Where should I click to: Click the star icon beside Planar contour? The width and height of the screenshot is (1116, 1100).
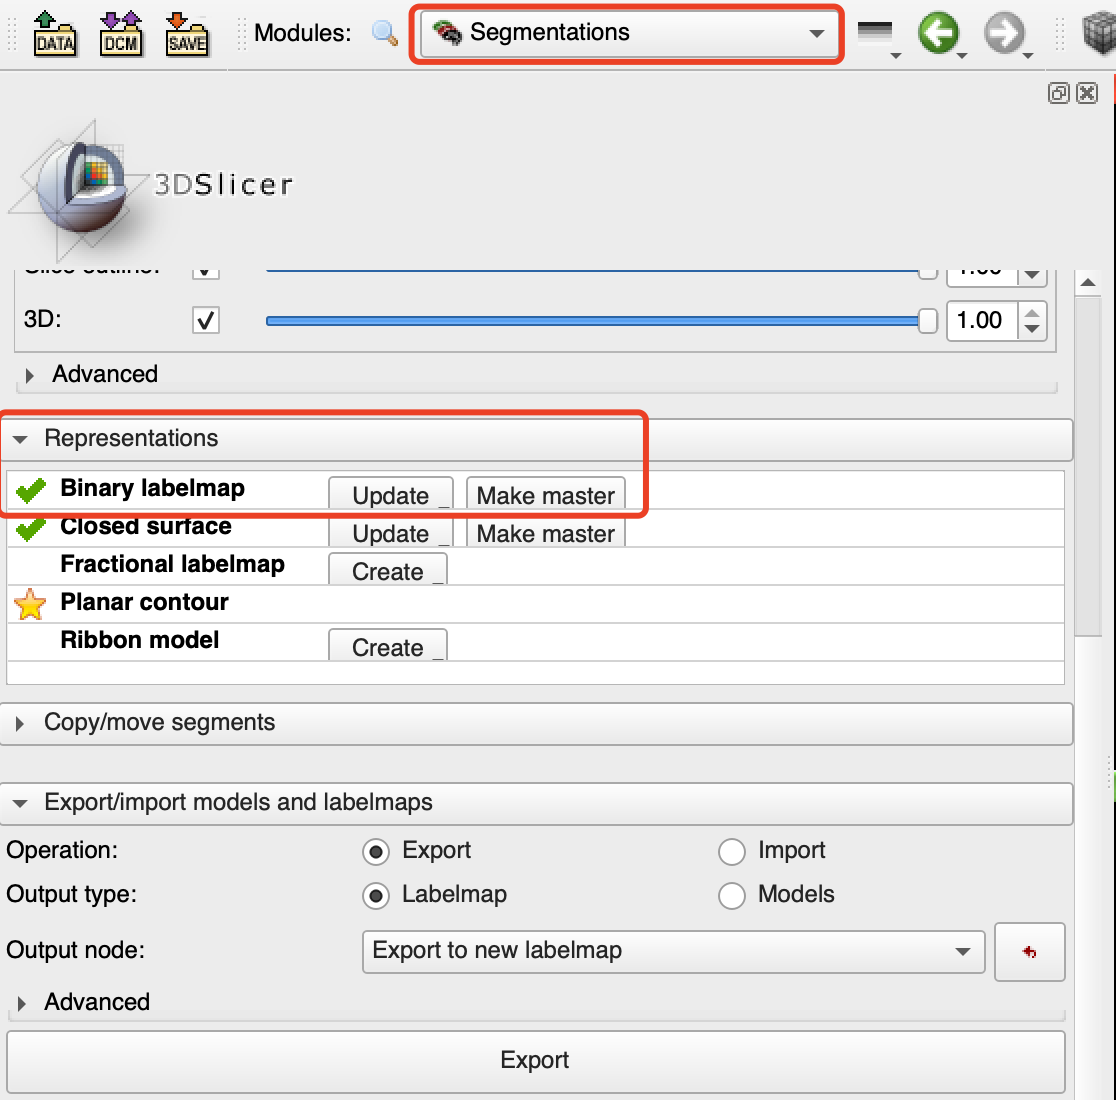[30, 604]
